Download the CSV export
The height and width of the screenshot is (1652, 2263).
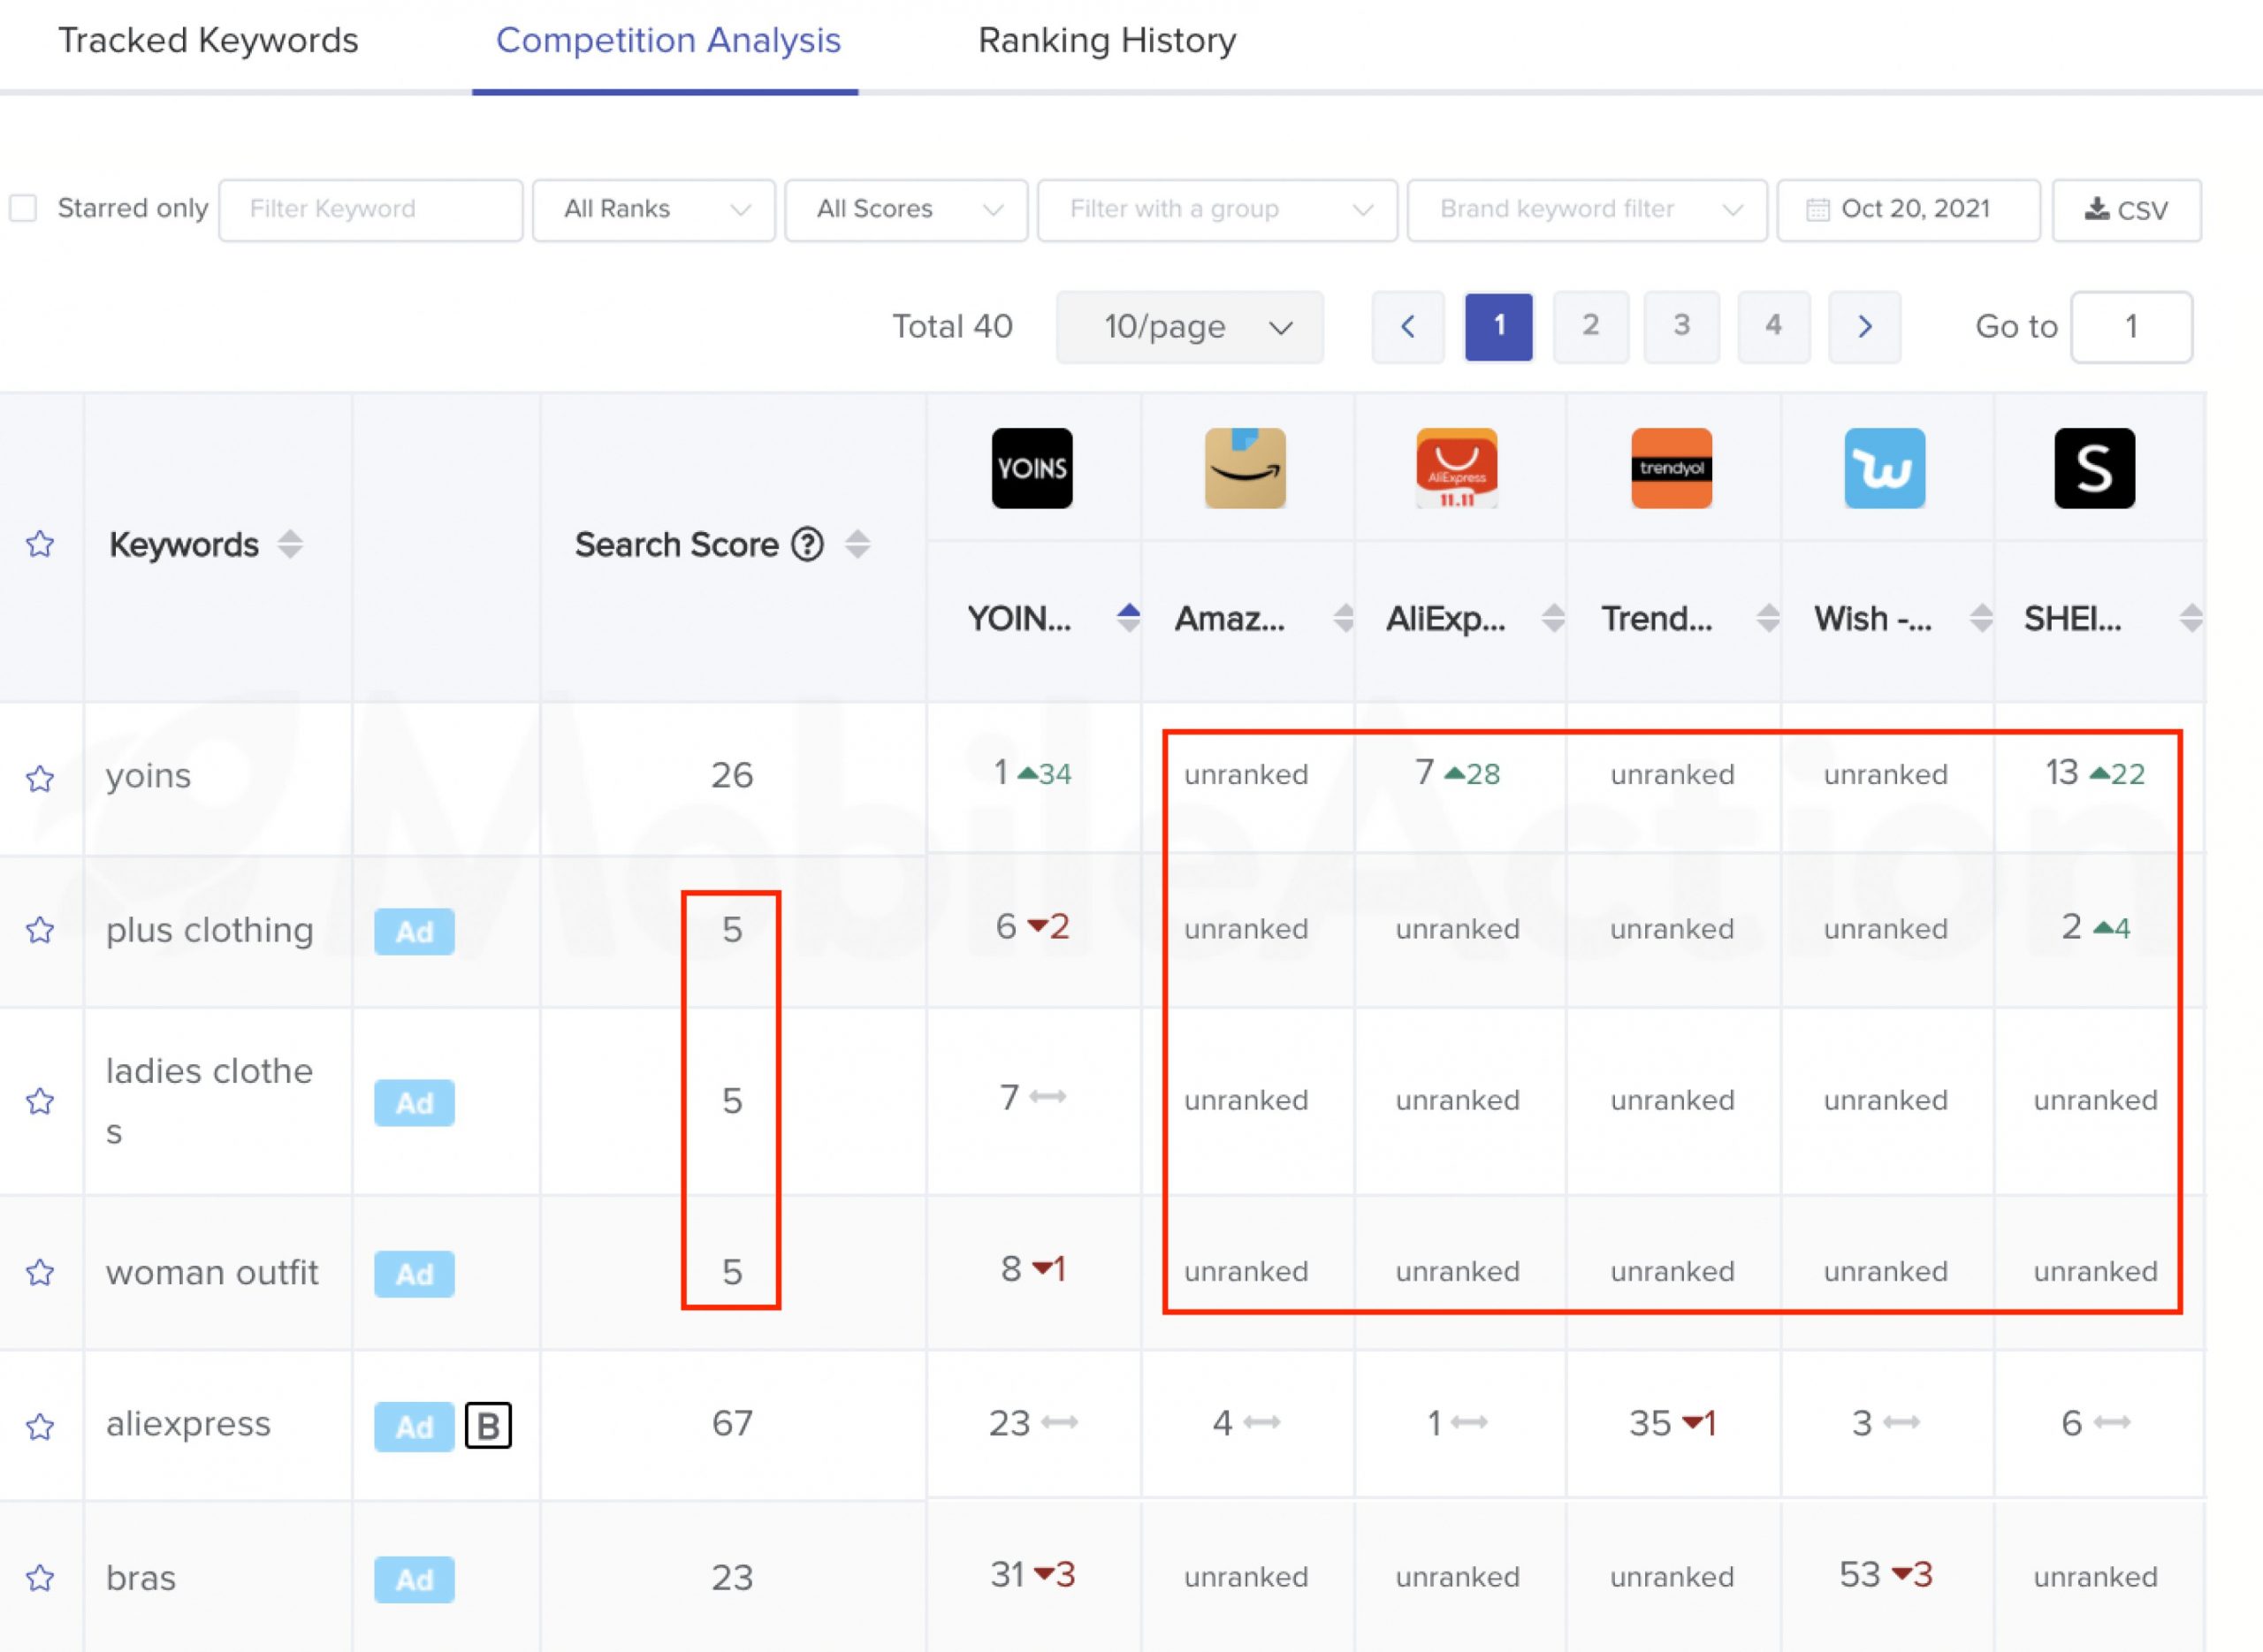pos(2127,210)
